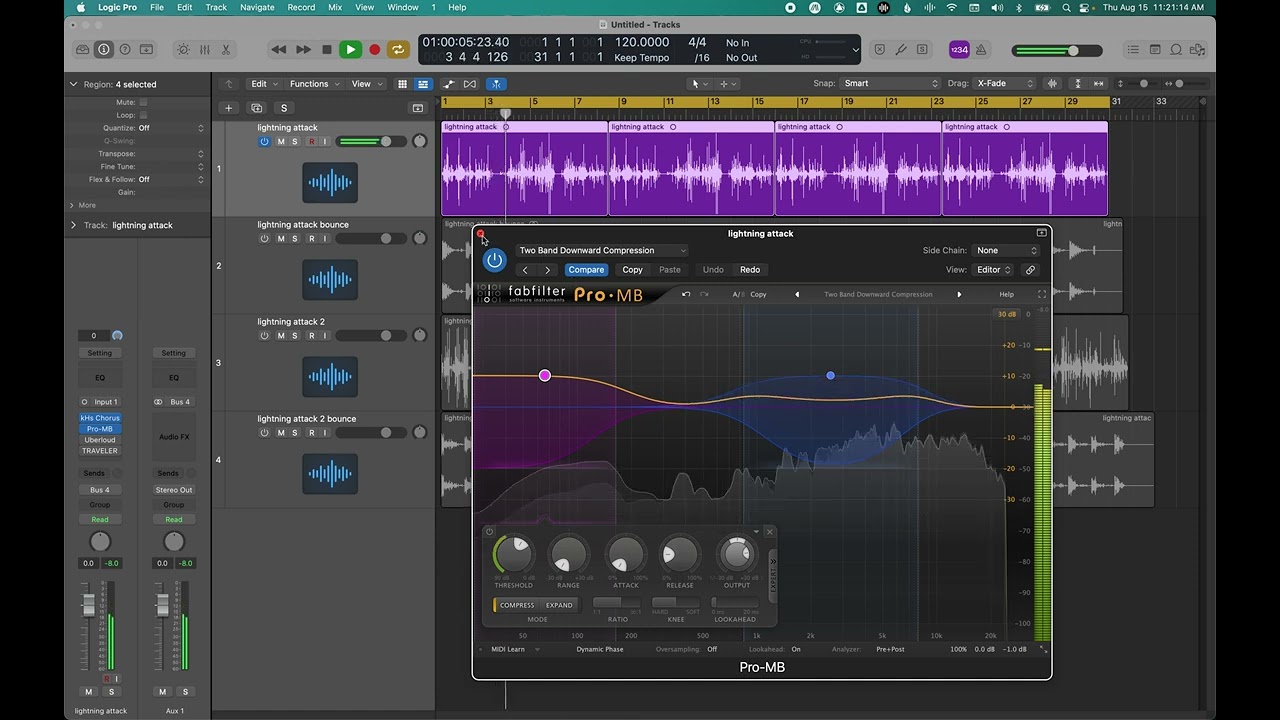This screenshot has height=720, width=1280.
Task: Fast-forward the transport
Action: click(303, 49)
